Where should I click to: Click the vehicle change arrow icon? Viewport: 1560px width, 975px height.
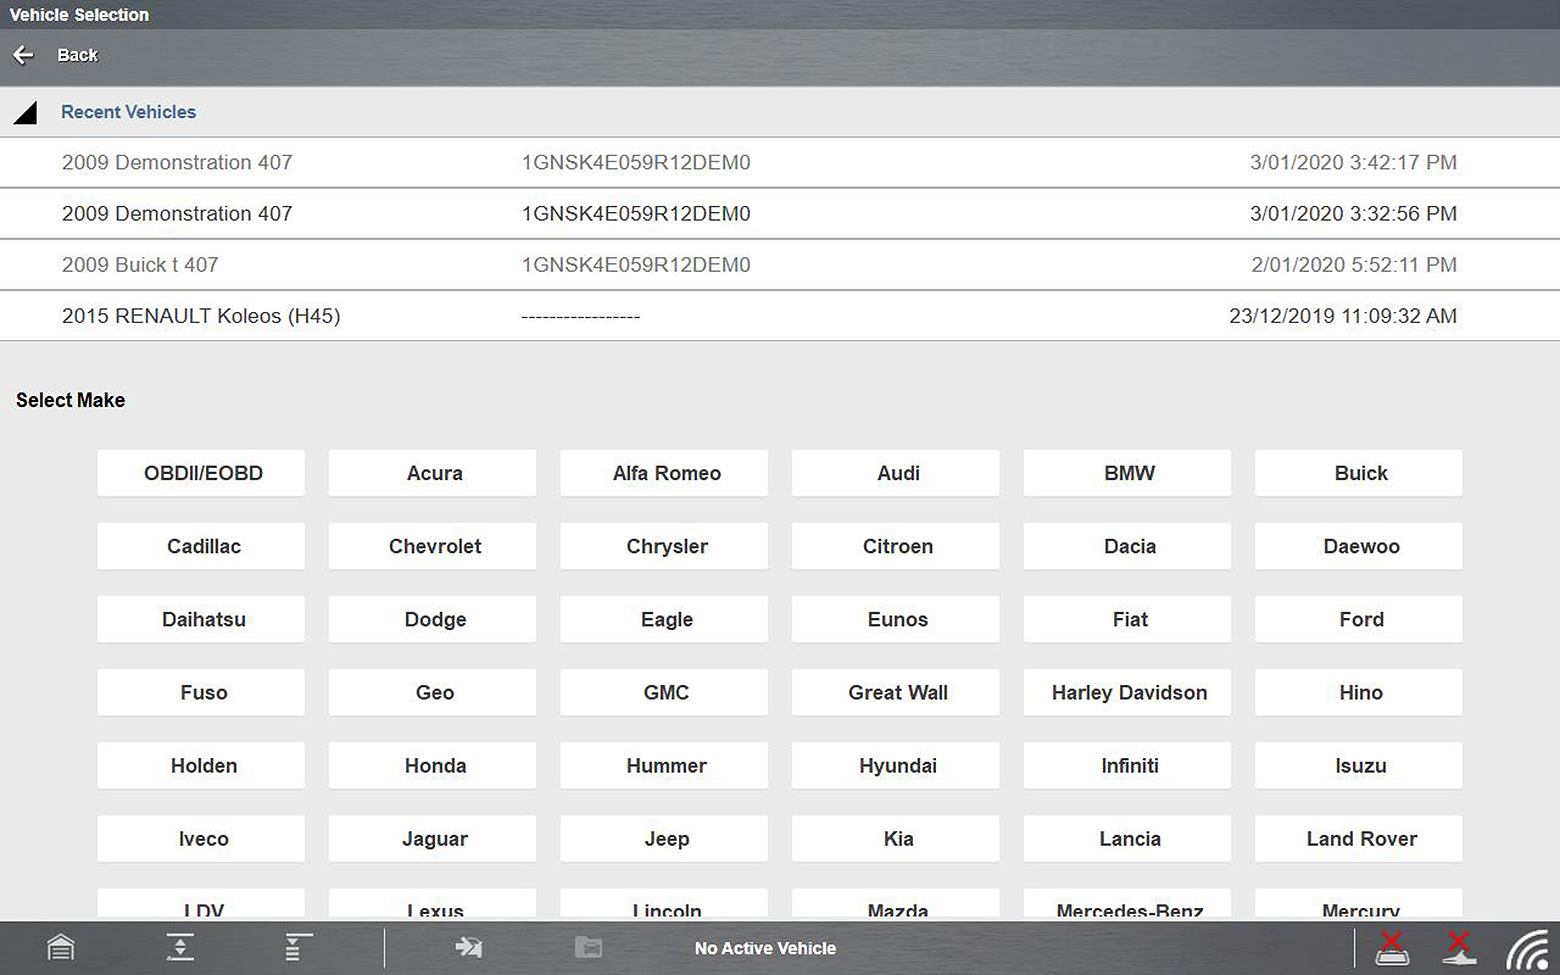click(x=468, y=947)
